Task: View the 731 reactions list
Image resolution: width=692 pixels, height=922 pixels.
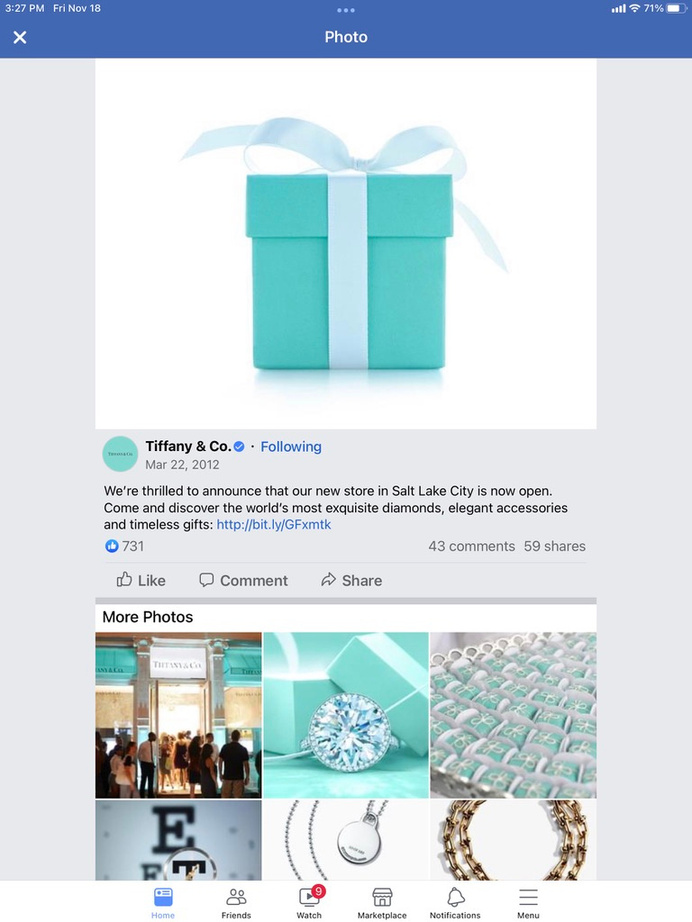Action: (125, 546)
